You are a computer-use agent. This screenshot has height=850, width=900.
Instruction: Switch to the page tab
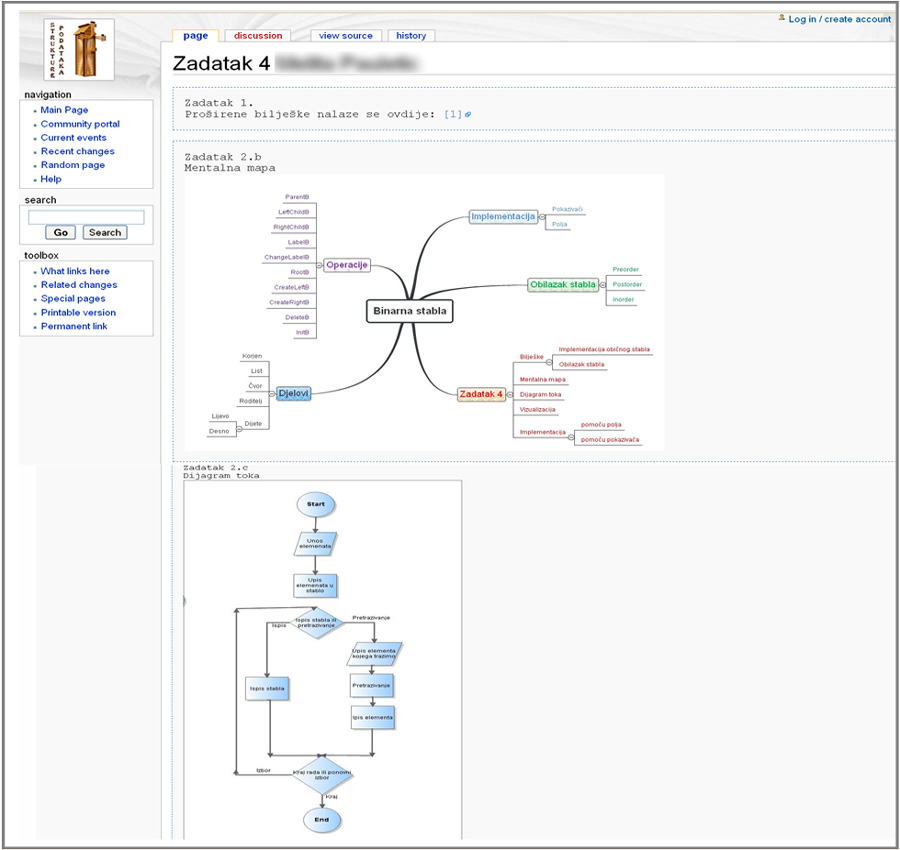(196, 36)
